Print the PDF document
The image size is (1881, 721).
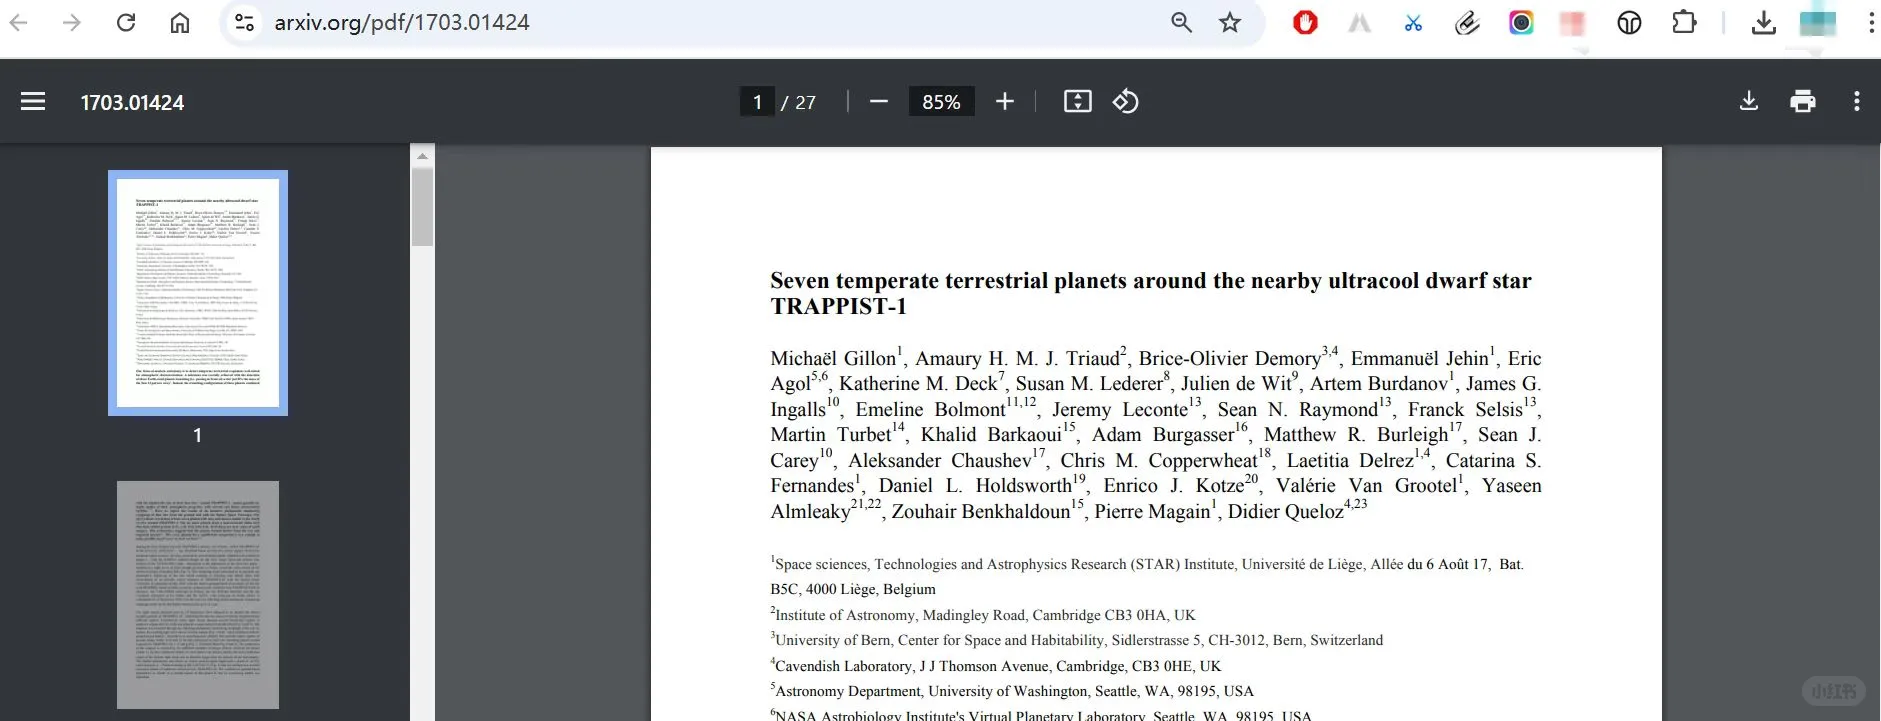[x=1803, y=101]
